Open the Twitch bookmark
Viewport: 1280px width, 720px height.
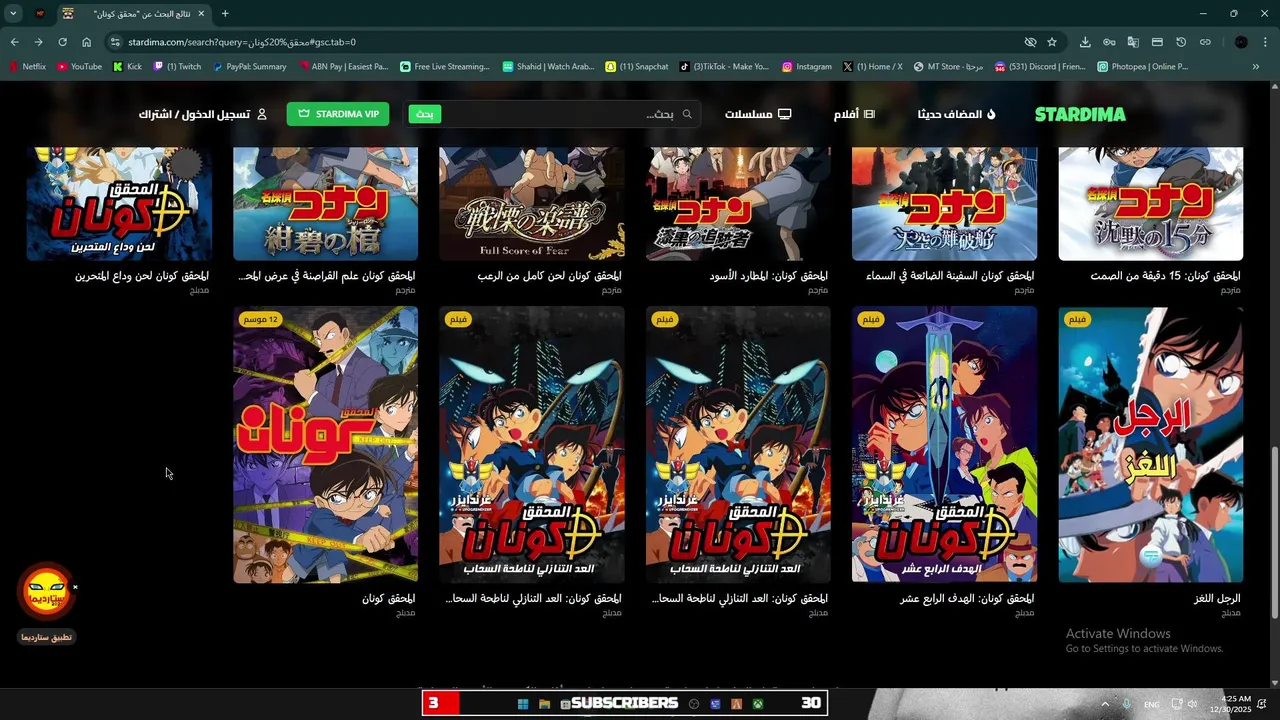[x=177, y=67]
